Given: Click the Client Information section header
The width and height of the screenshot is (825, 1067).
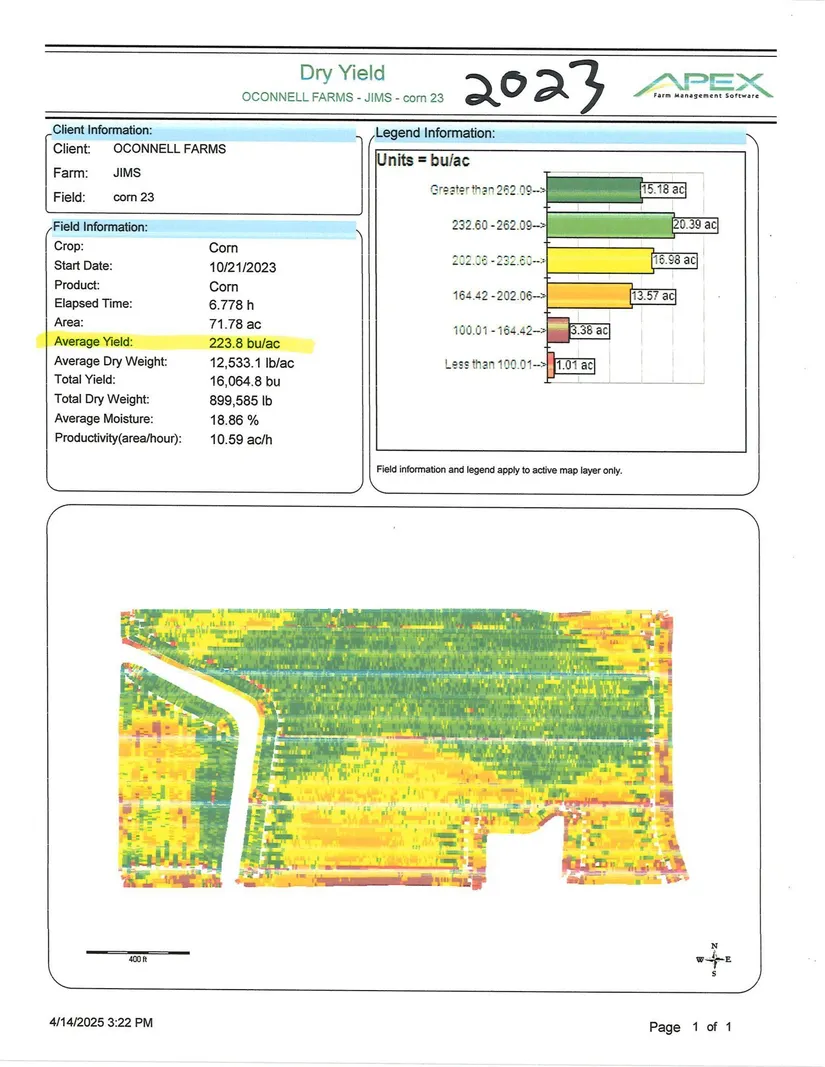Looking at the screenshot, I should tap(102, 130).
